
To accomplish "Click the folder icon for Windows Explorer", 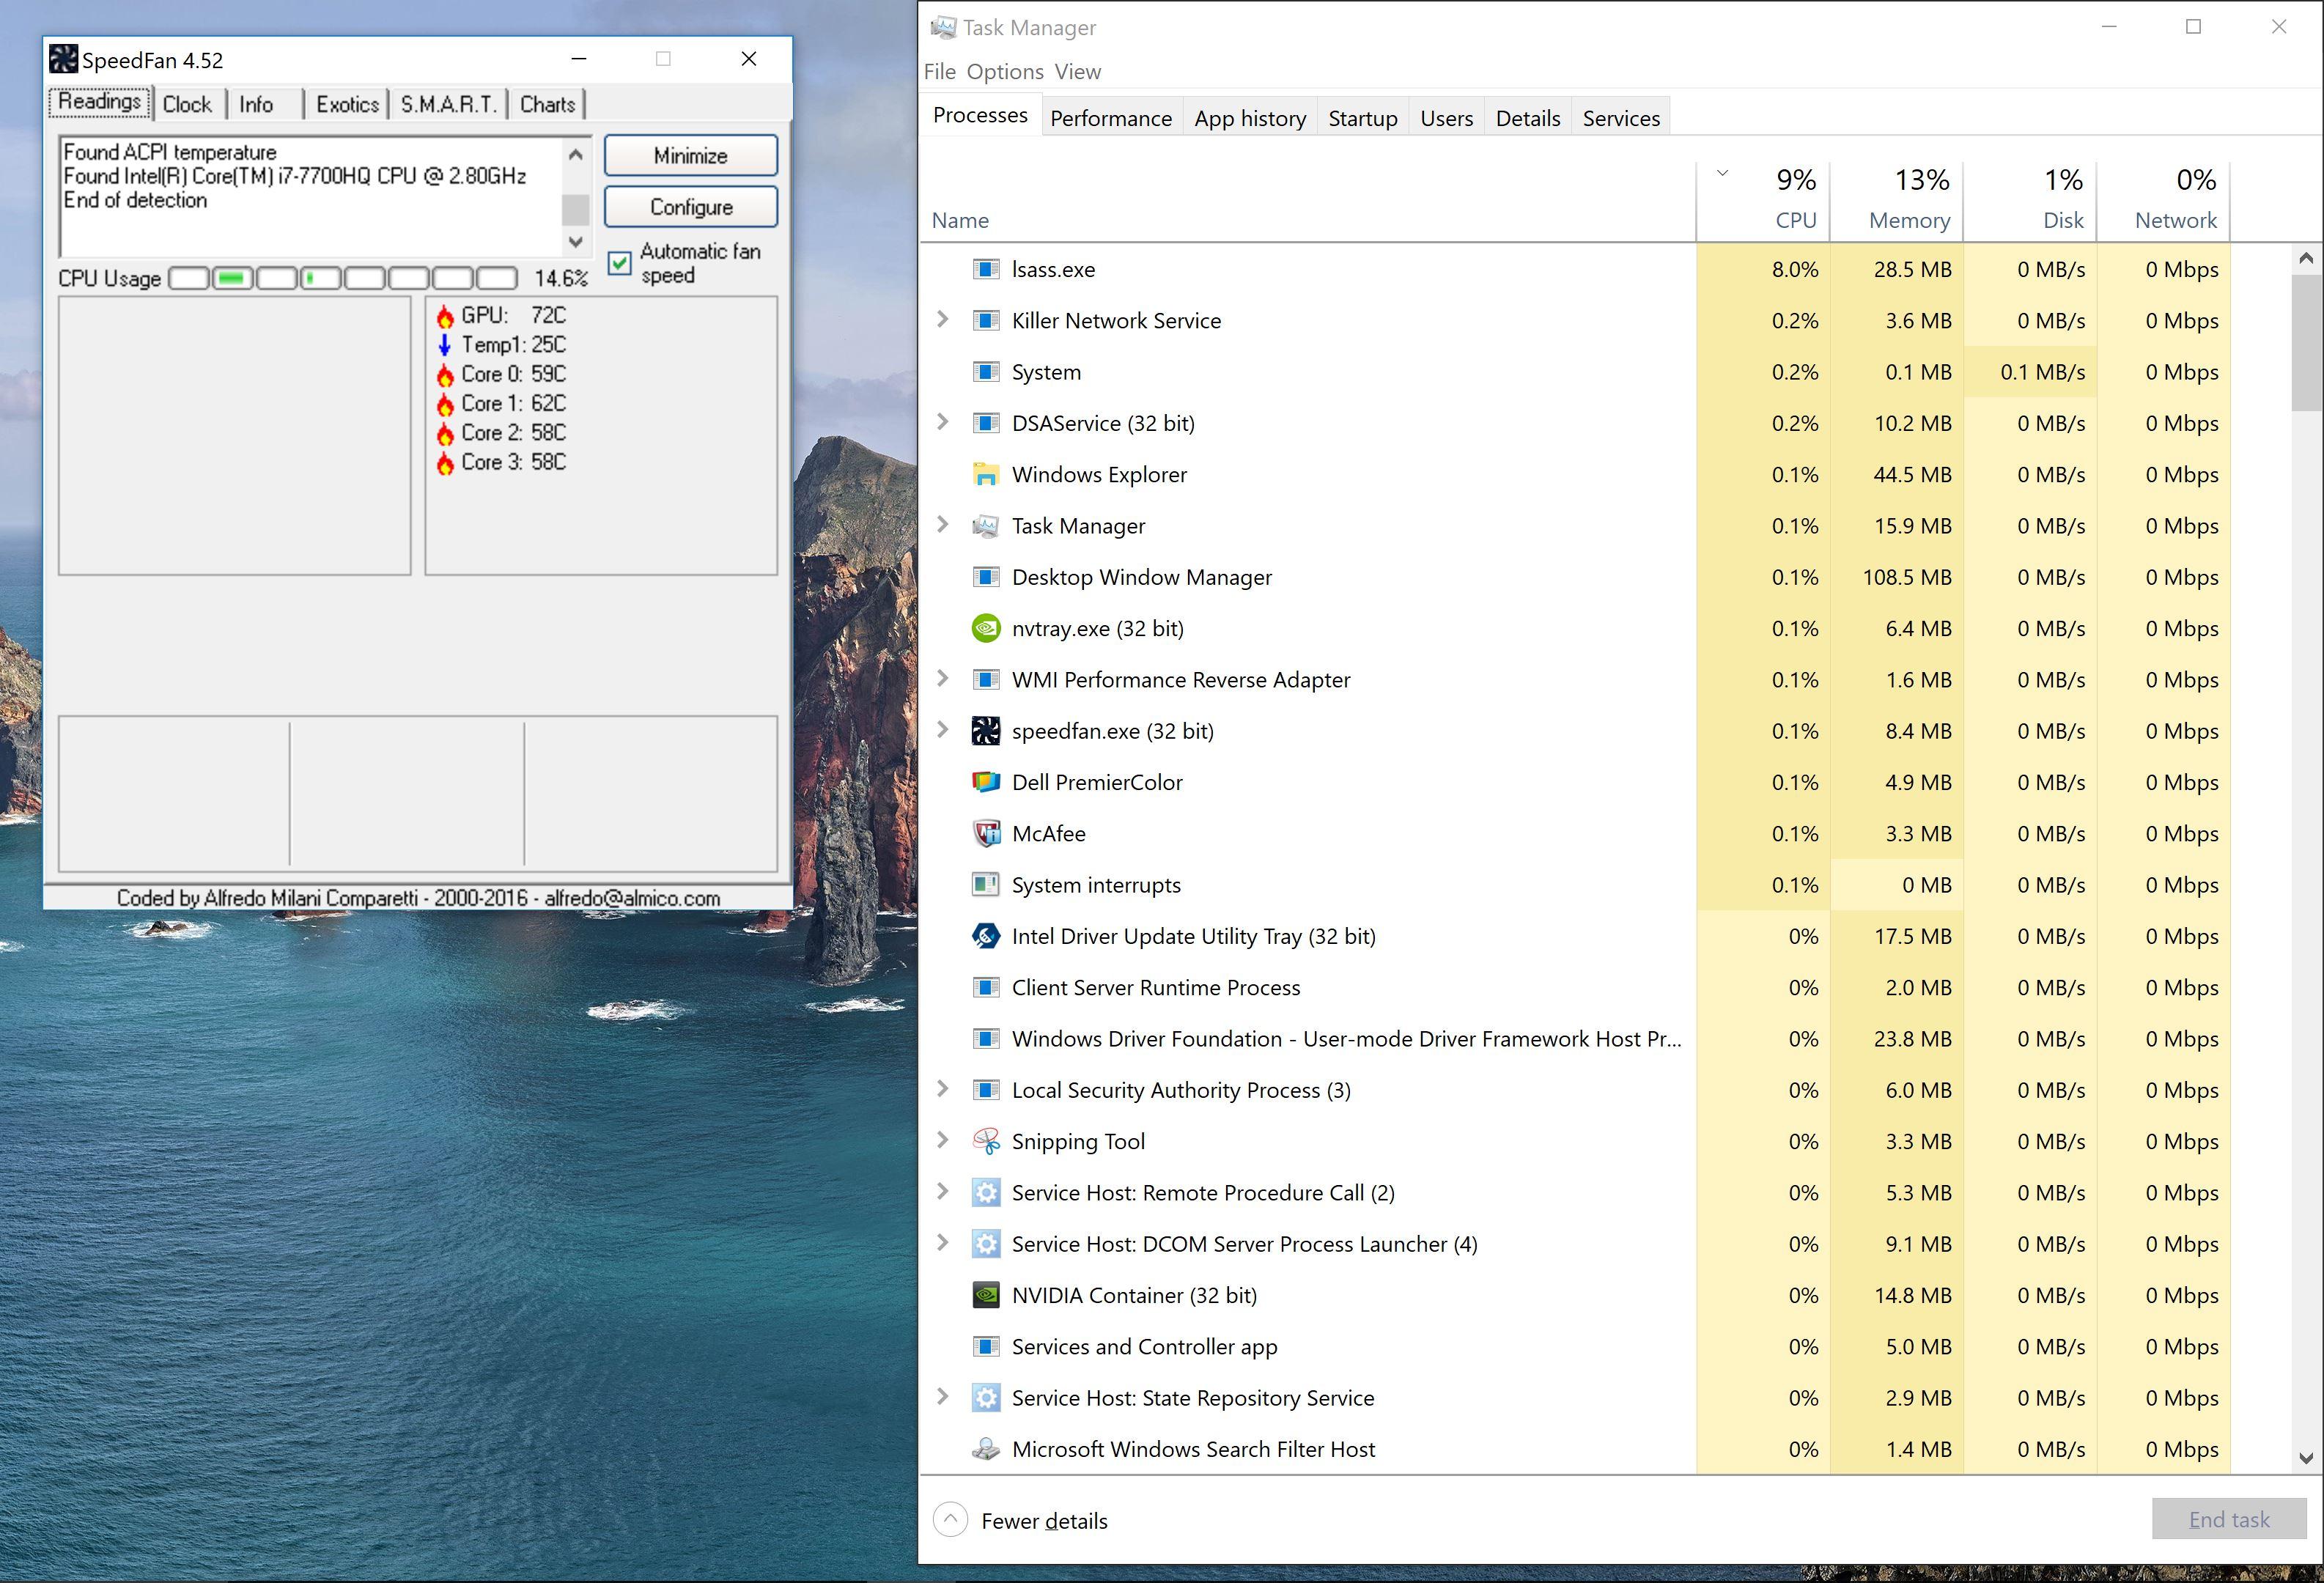I will (985, 474).
